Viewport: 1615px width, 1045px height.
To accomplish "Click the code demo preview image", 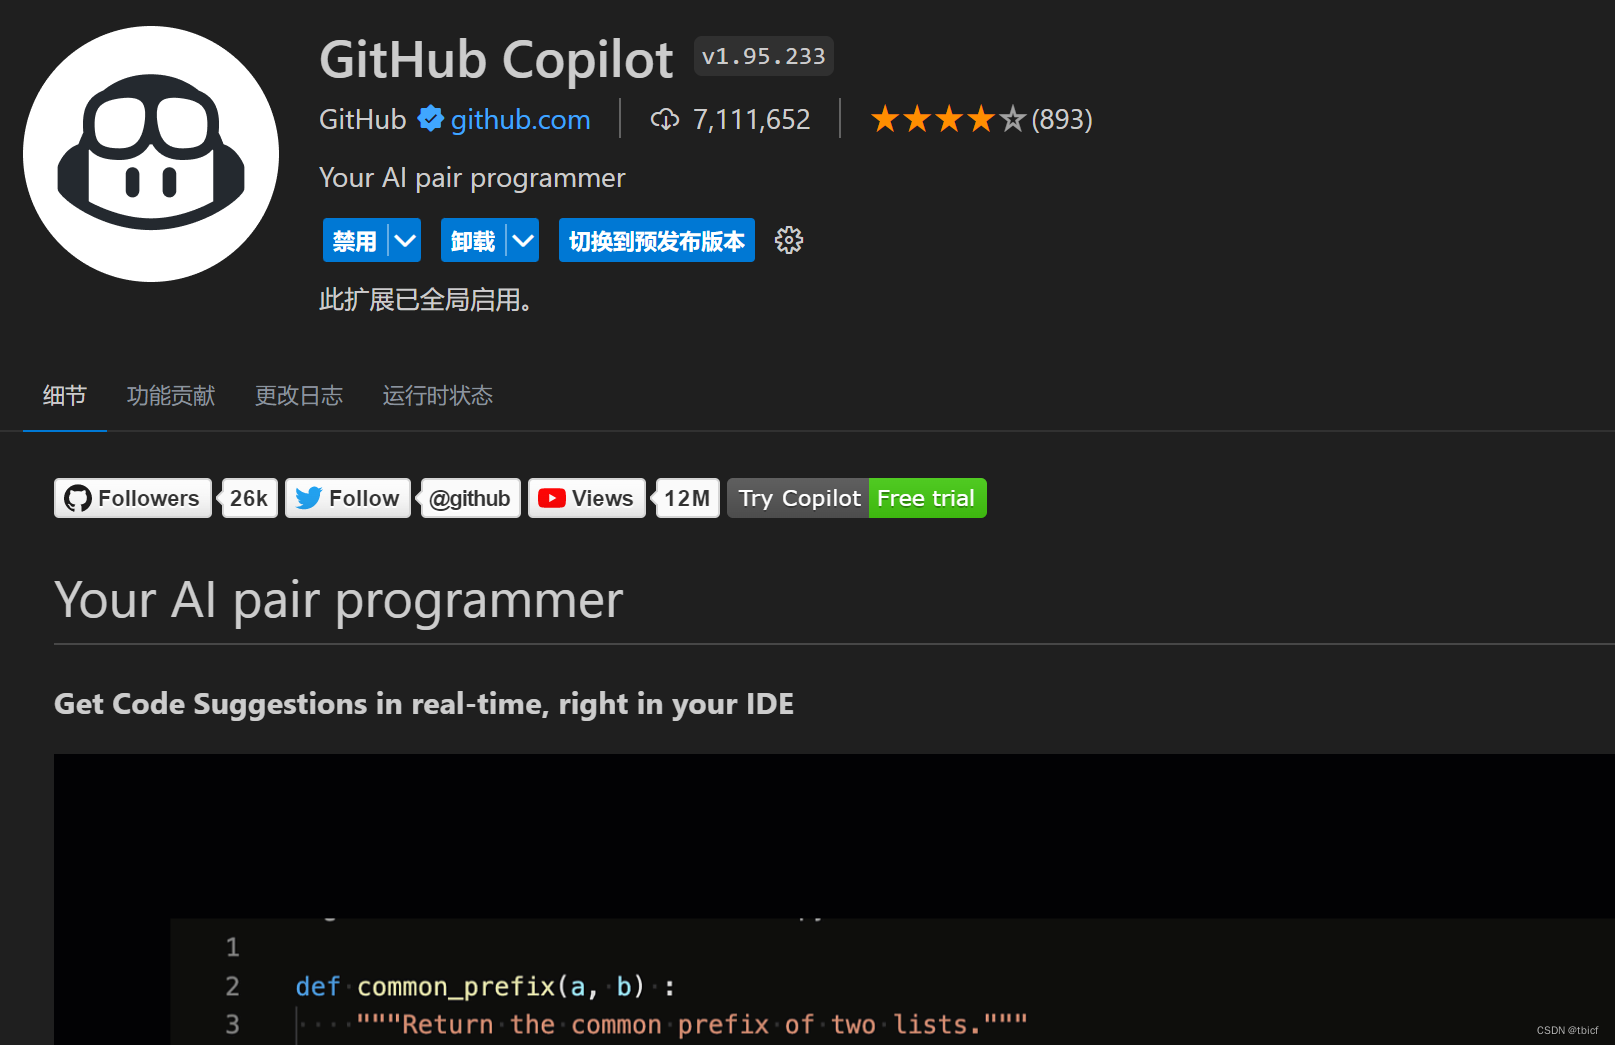I will tap(834, 899).
